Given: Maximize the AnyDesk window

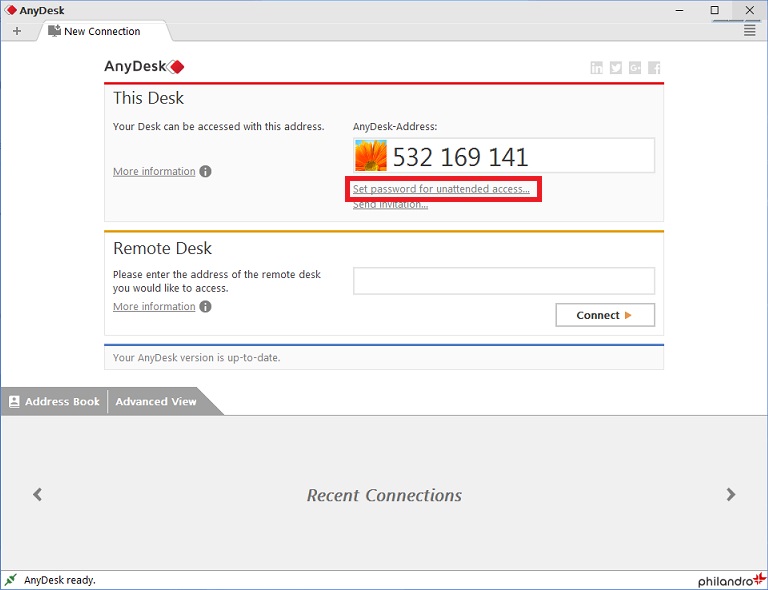Looking at the screenshot, I should coord(715,10).
